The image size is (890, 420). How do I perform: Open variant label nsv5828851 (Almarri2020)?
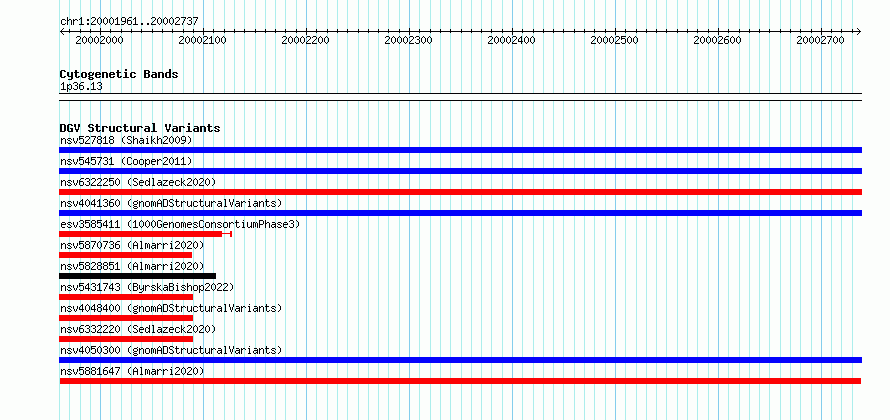coord(132,266)
